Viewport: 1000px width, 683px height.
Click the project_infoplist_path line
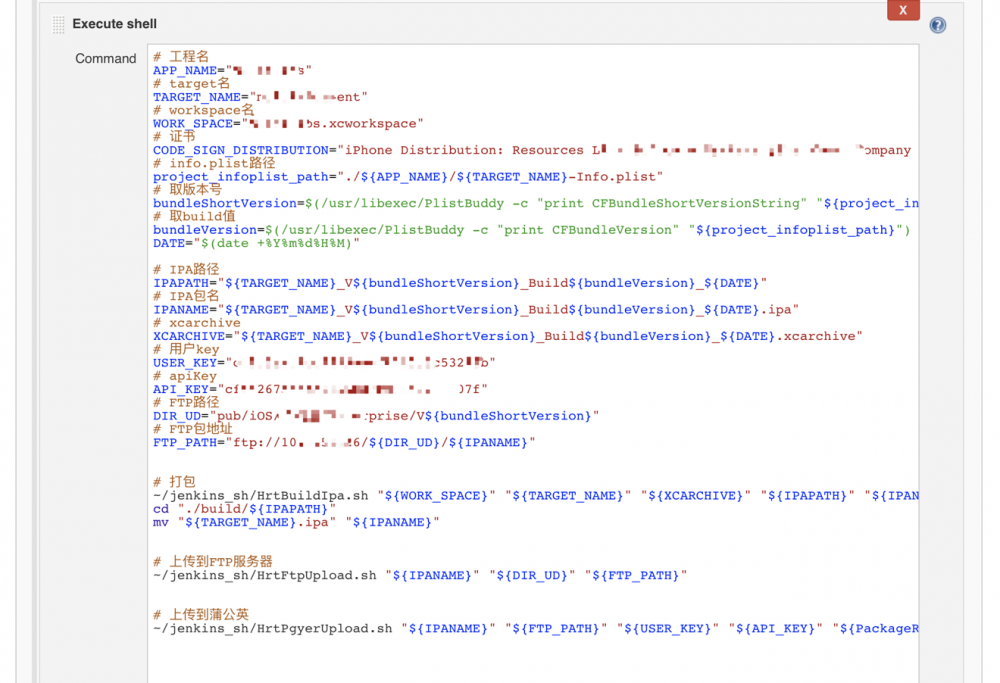click(408, 177)
